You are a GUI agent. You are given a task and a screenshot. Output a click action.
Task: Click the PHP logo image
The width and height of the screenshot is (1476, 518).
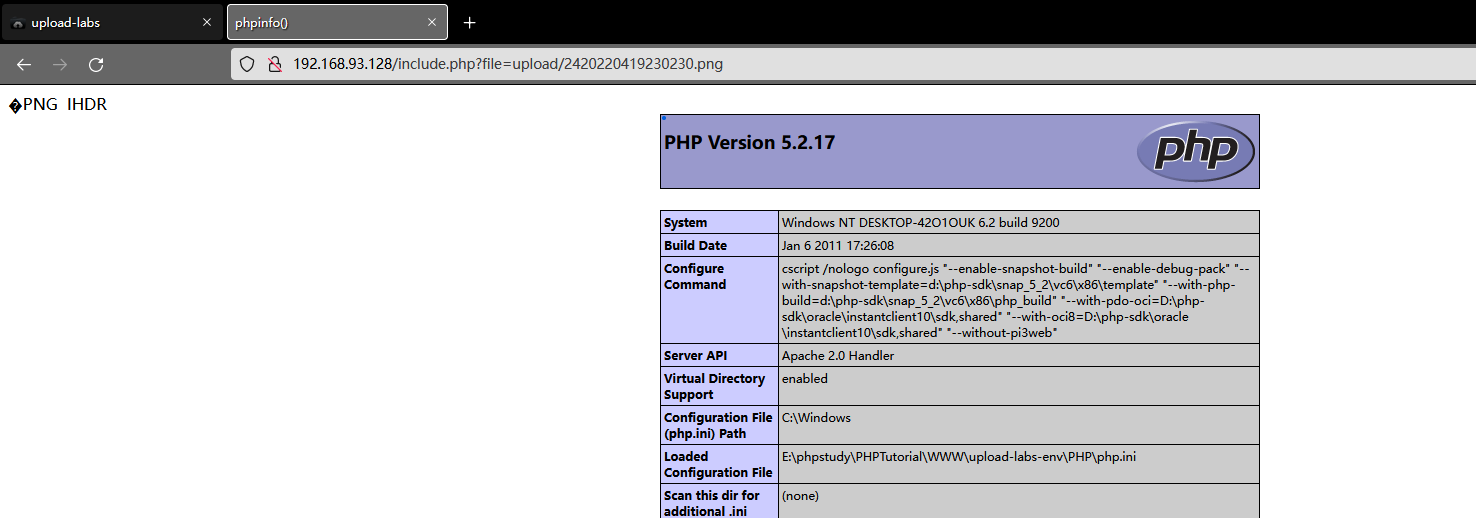point(1195,151)
